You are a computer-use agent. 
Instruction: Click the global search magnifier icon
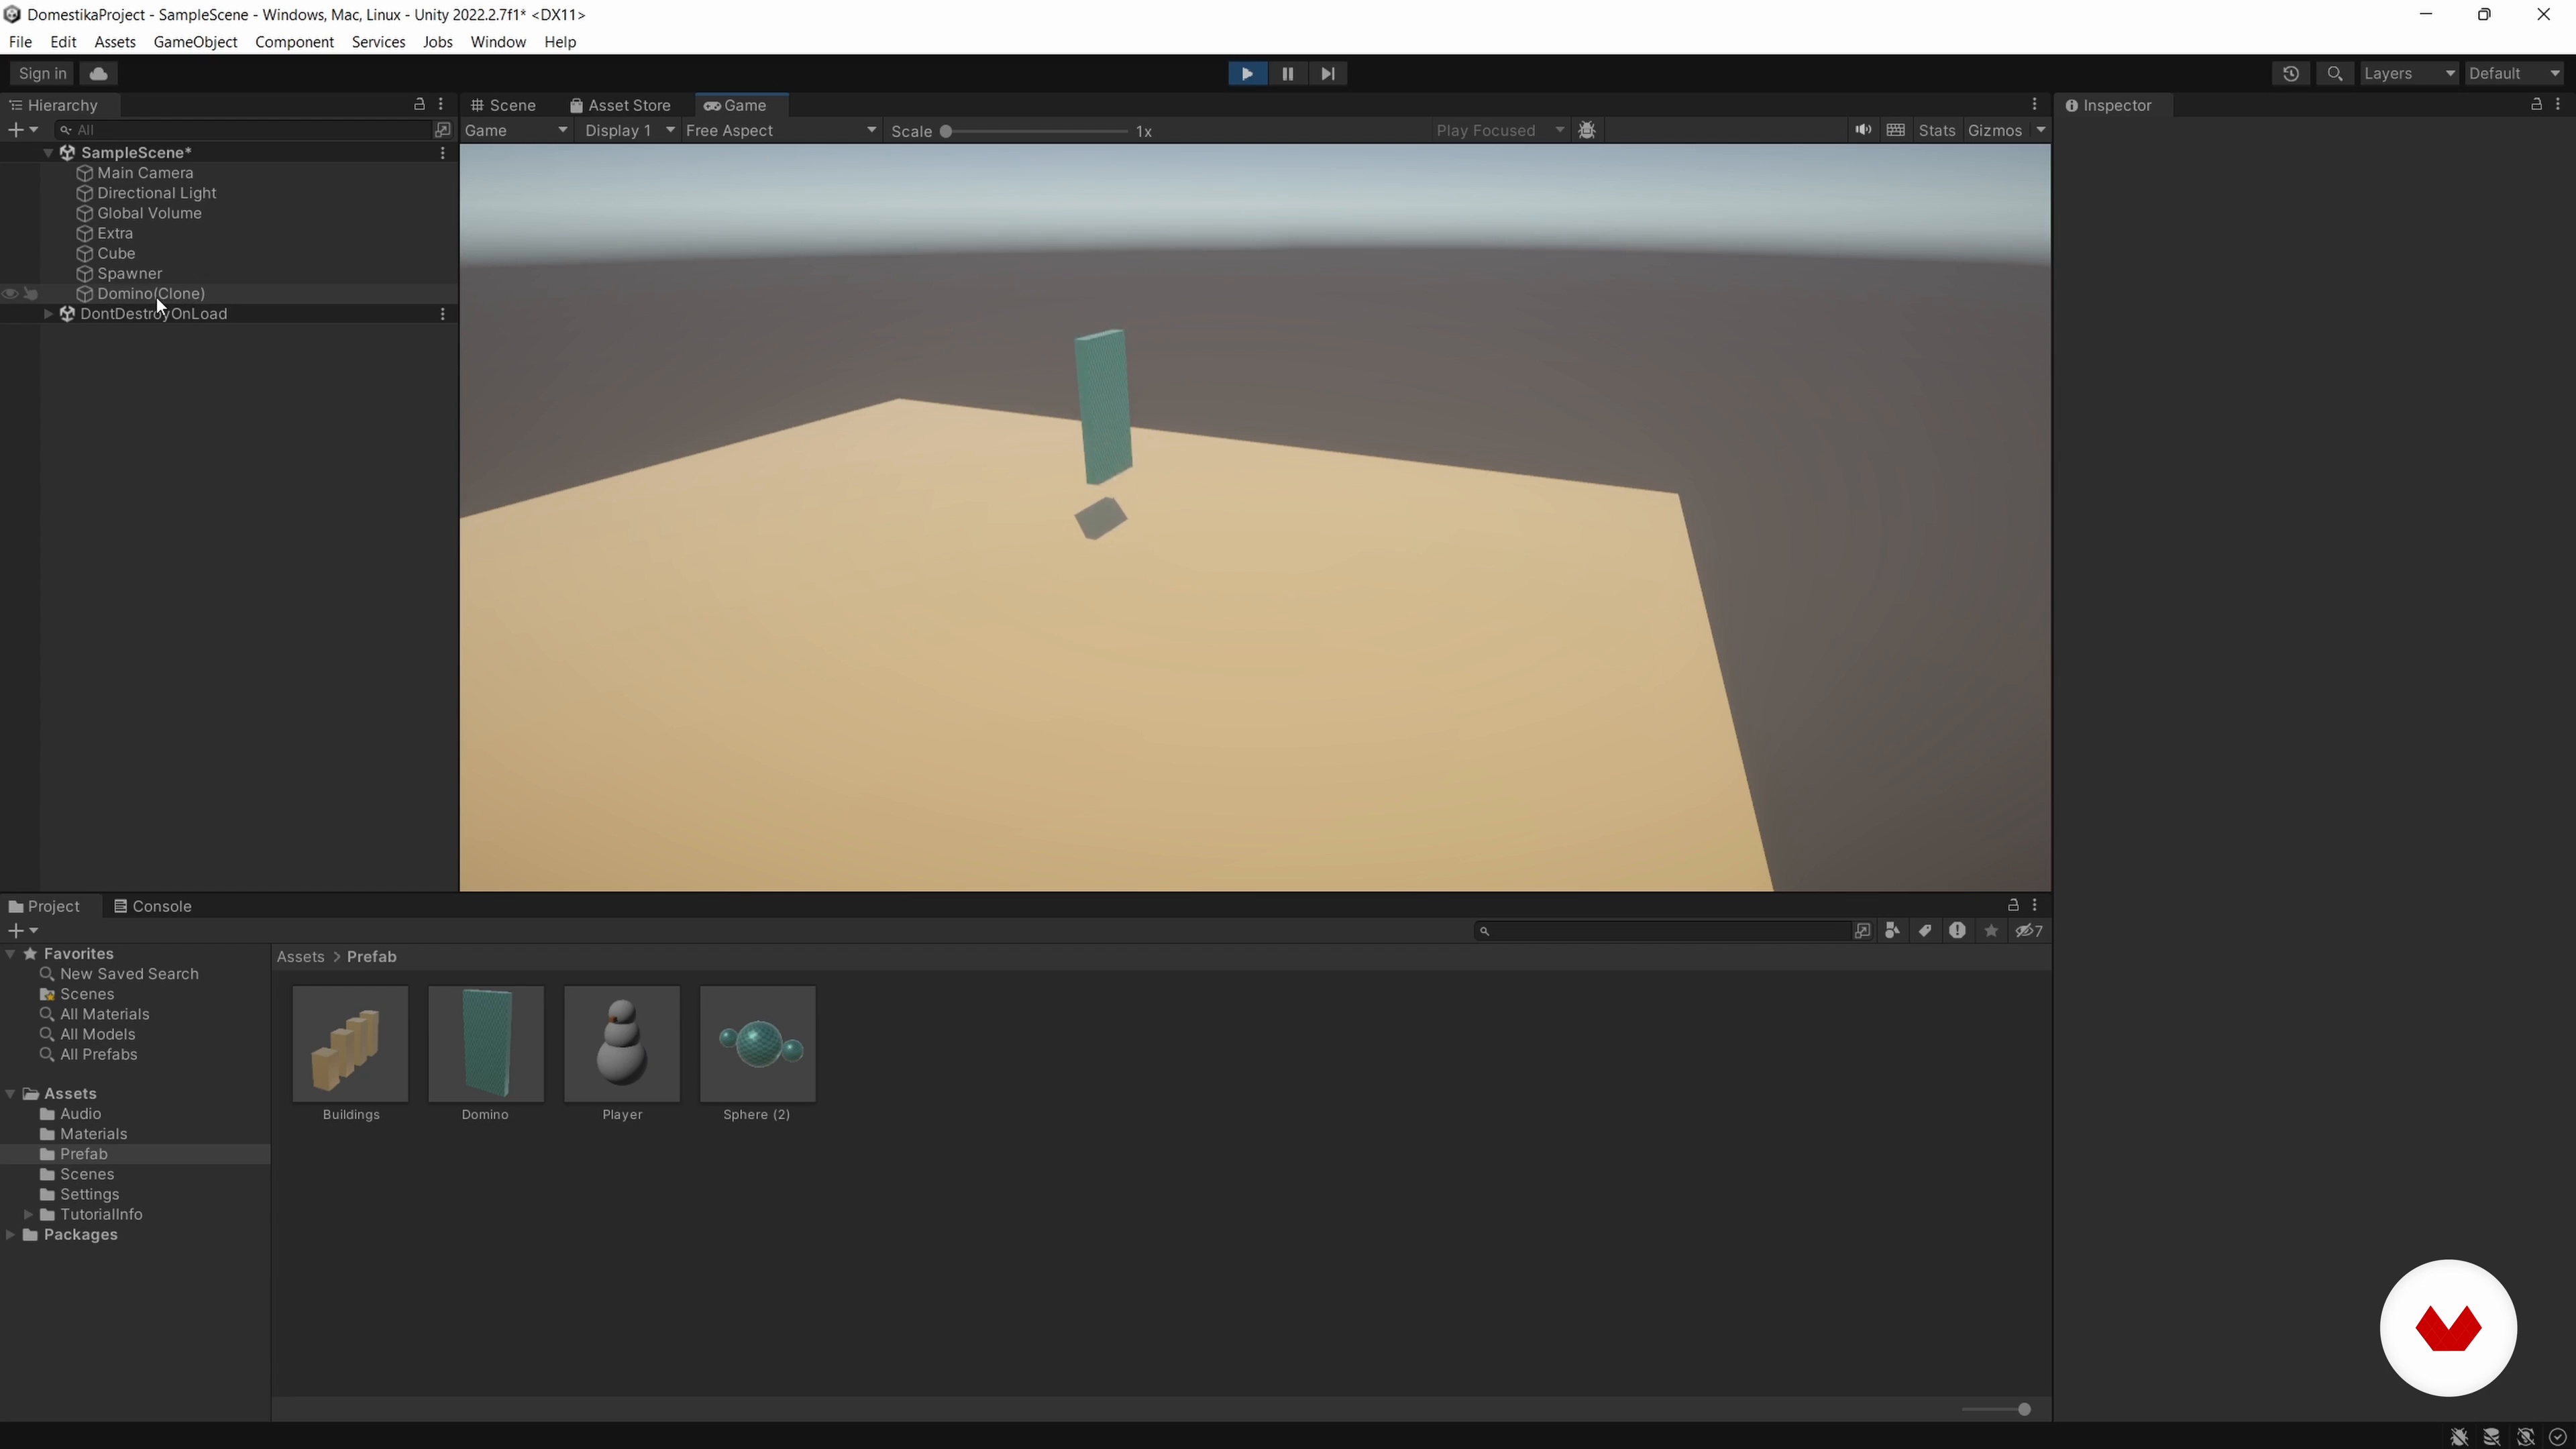point(2335,73)
